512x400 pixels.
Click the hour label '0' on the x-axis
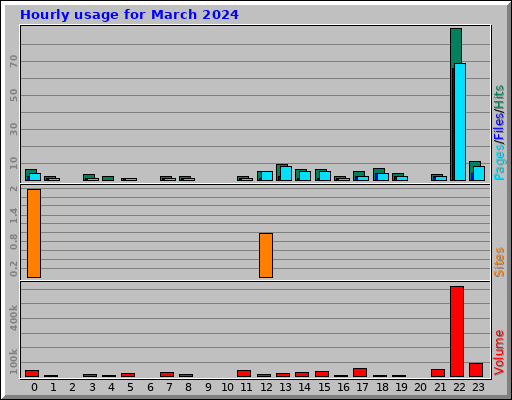[x=34, y=387]
